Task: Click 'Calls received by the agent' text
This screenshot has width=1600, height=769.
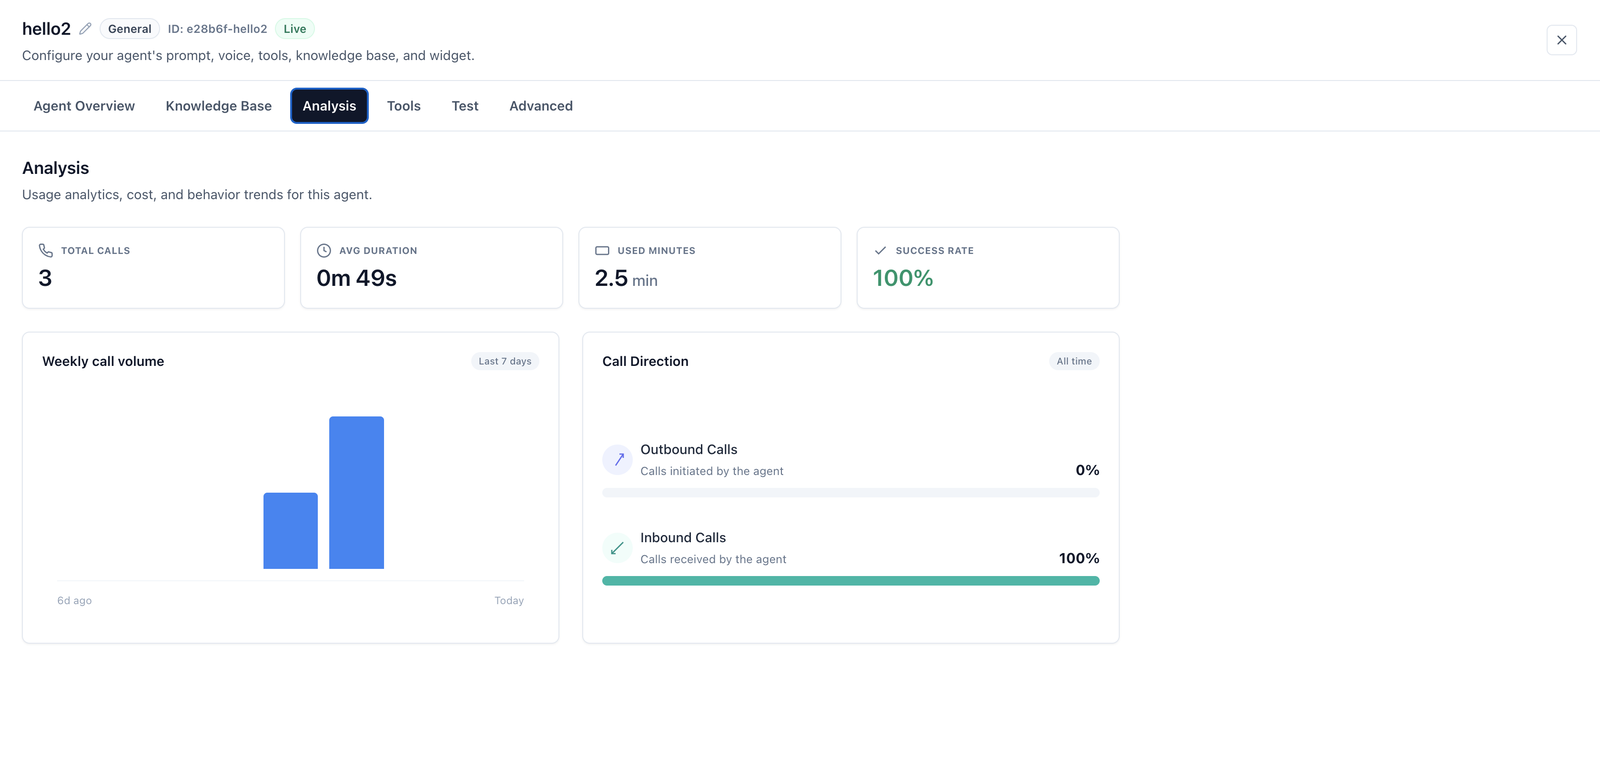Action: (x=713, y=559)
